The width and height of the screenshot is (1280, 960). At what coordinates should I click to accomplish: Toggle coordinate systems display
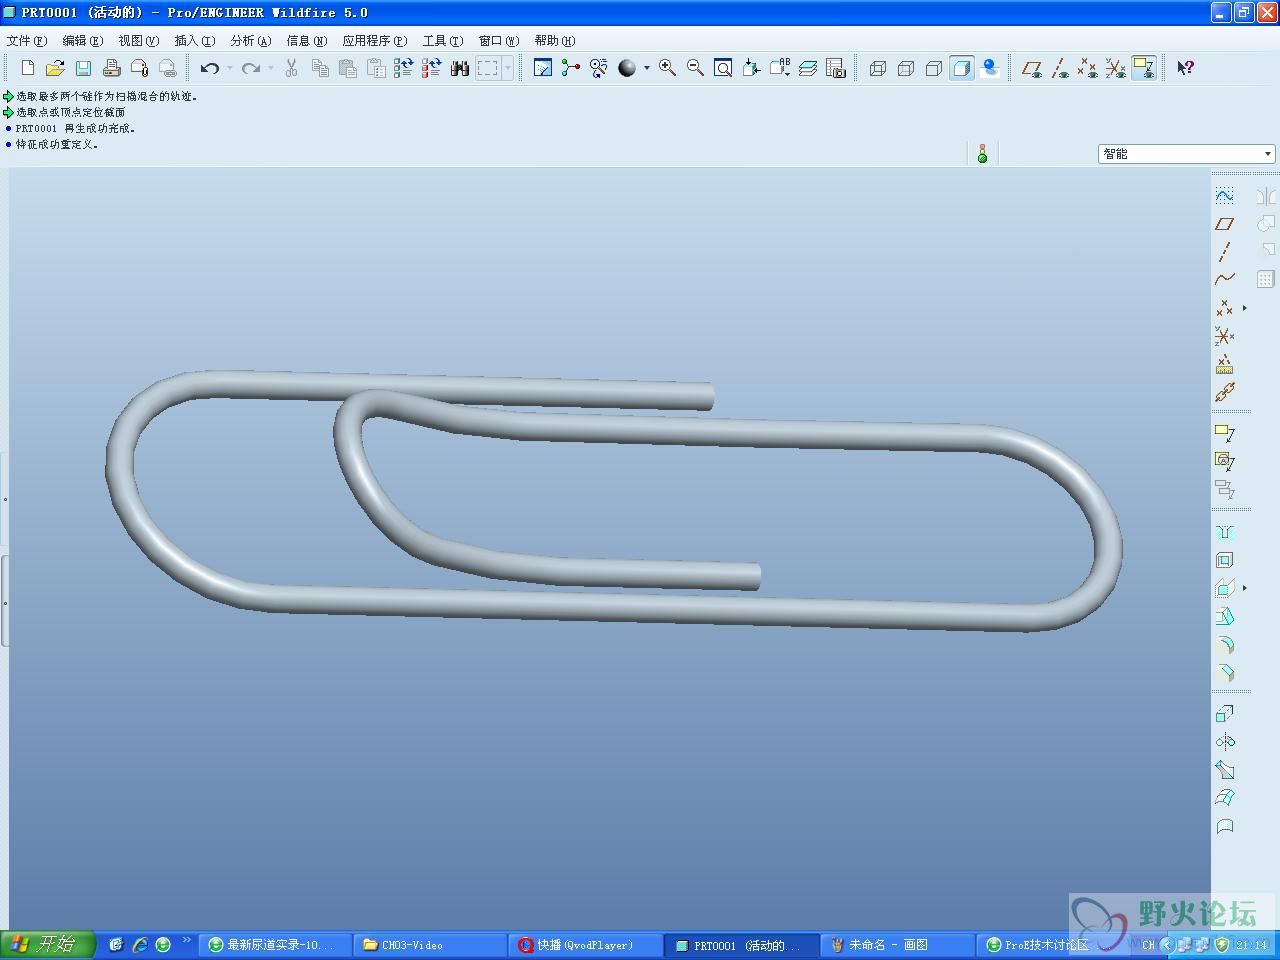[x=1116, y=68]
